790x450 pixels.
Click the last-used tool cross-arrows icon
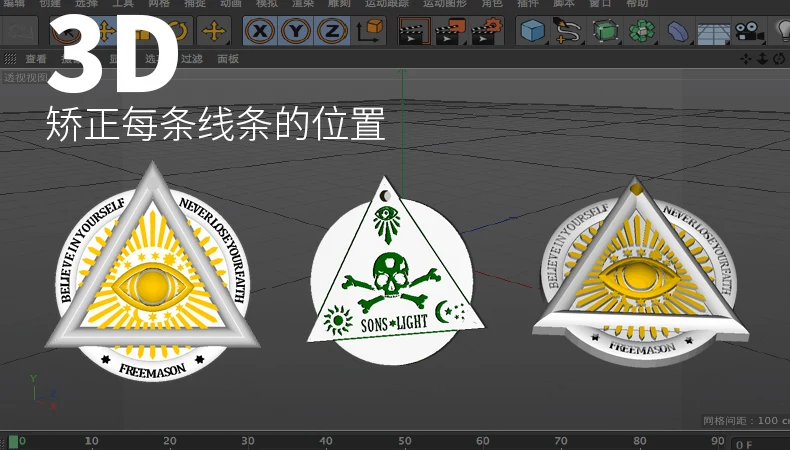pos(214,31)
